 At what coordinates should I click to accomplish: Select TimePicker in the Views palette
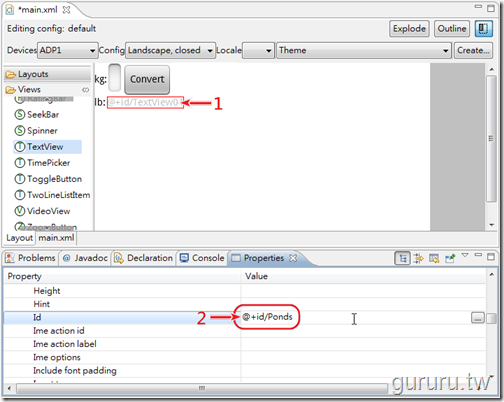pos(49,163)
